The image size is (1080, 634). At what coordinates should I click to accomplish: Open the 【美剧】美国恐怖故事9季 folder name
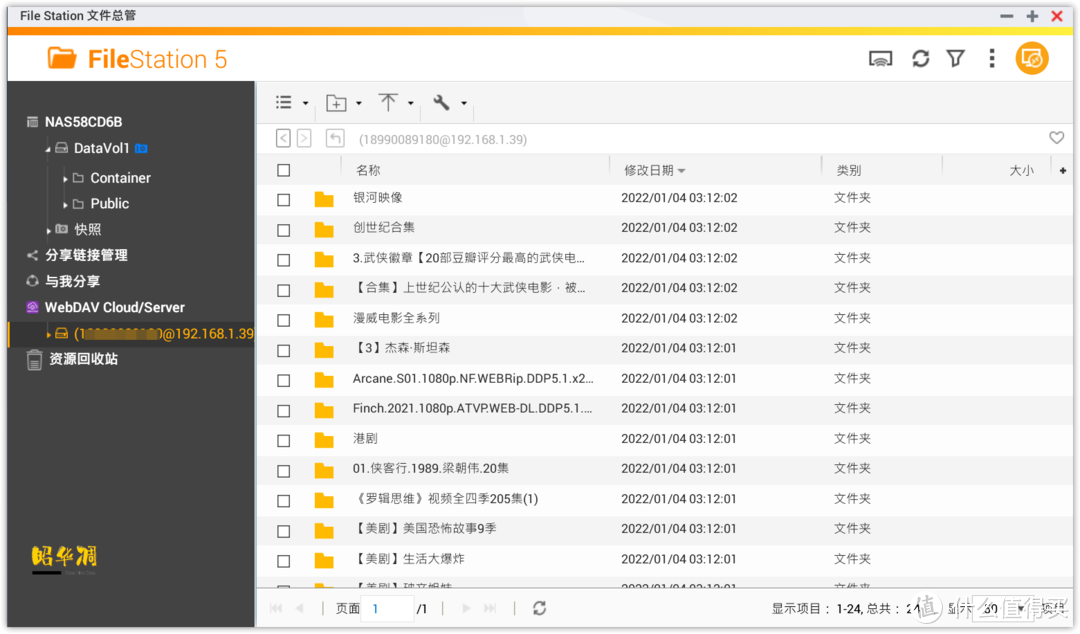pyautogui.click(x=424, y=529)
